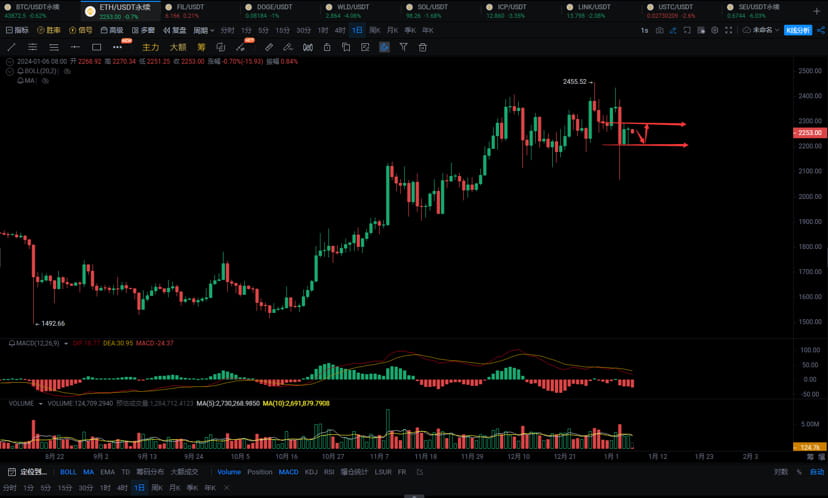Screen dimensions: 828x498
Task: Open the 未命名 layout dropdown
Action: (x=761, y=31)
